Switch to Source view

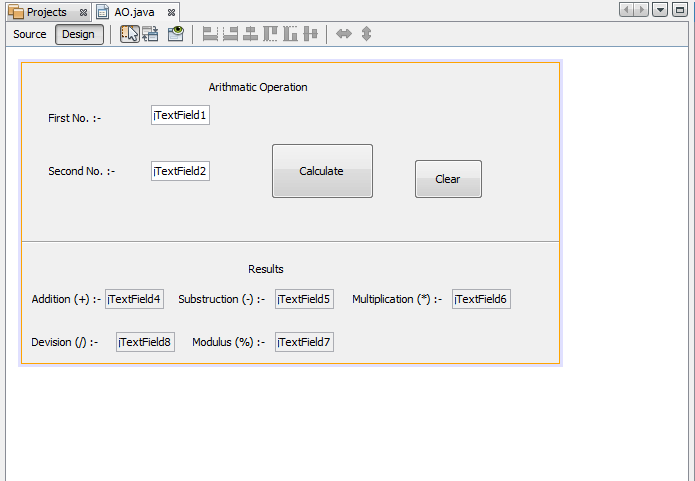tap(30, 34)
